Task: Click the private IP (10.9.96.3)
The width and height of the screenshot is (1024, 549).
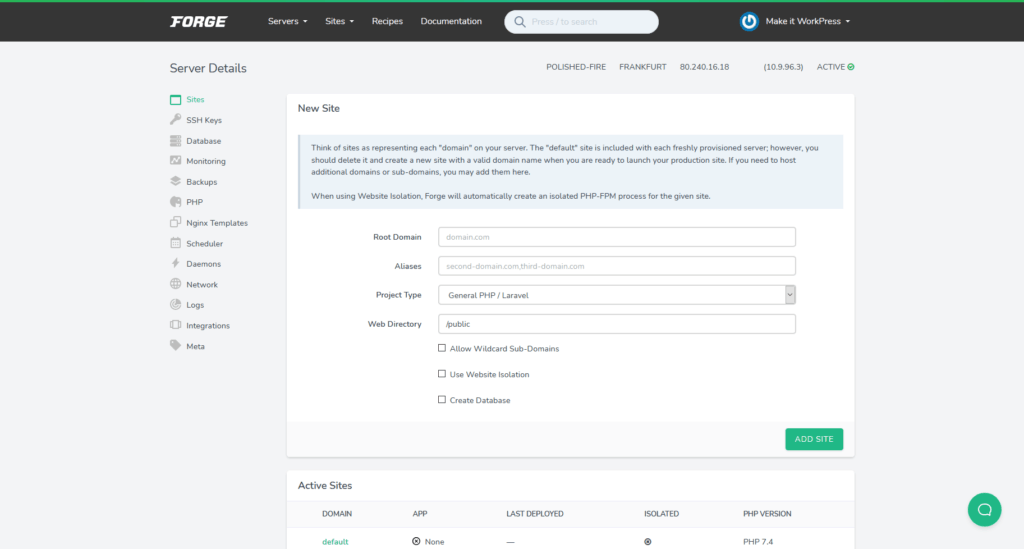Action: (783, 67)
